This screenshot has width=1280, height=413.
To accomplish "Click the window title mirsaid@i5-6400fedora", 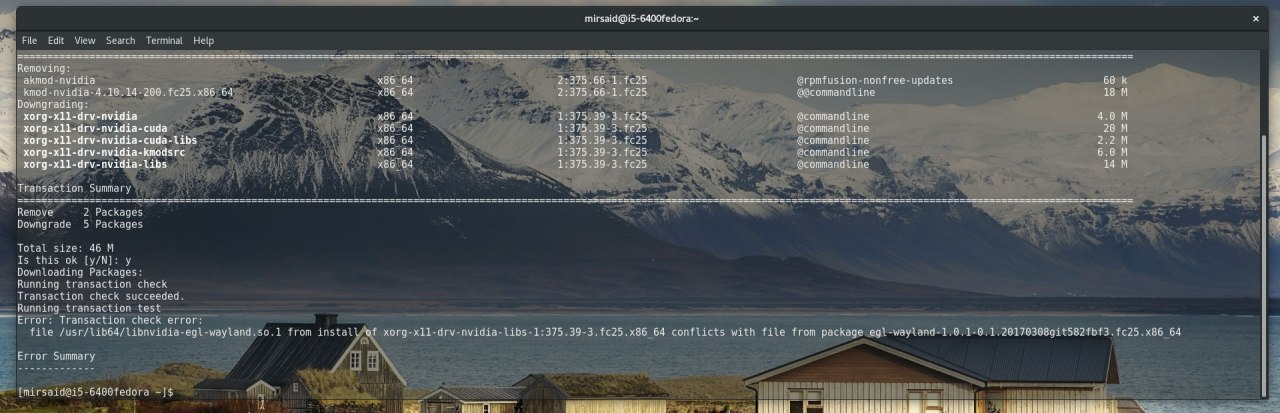I will 640,18.
